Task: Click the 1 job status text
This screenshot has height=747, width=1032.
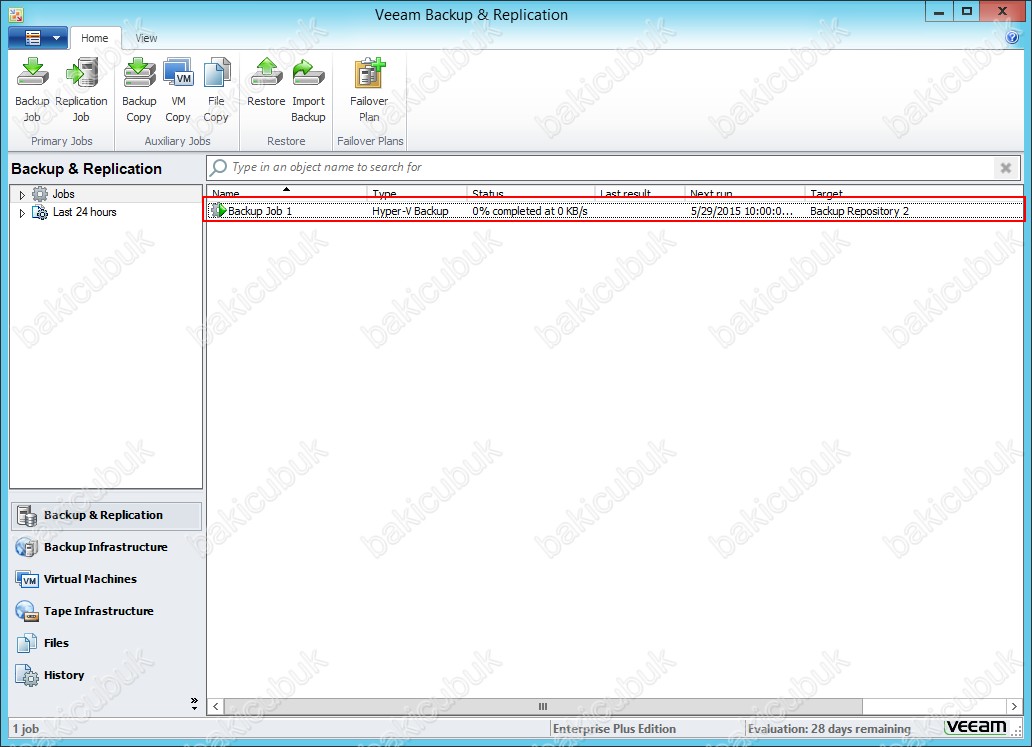Action: coord(26,729)
